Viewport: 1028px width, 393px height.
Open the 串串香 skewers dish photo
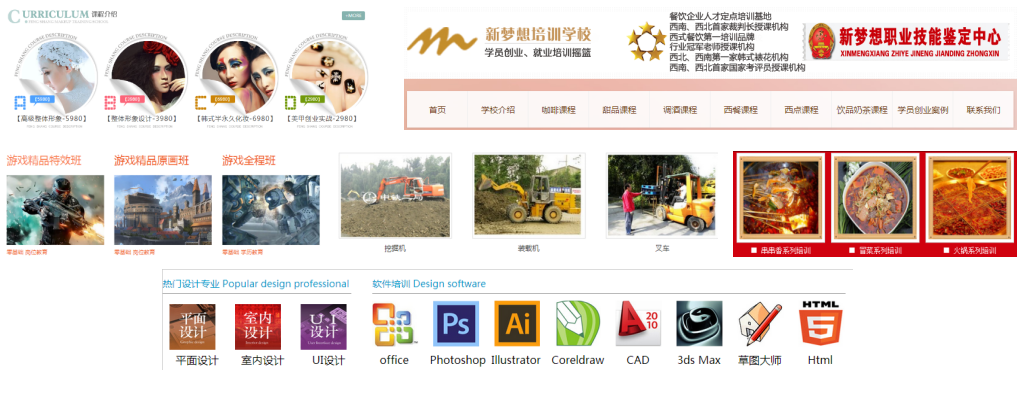[781, 199]
